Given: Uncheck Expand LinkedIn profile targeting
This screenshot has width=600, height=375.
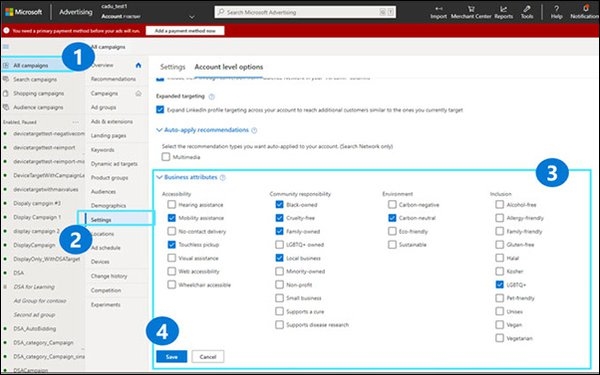Looking at the screenshot, I should click(160, 110).
